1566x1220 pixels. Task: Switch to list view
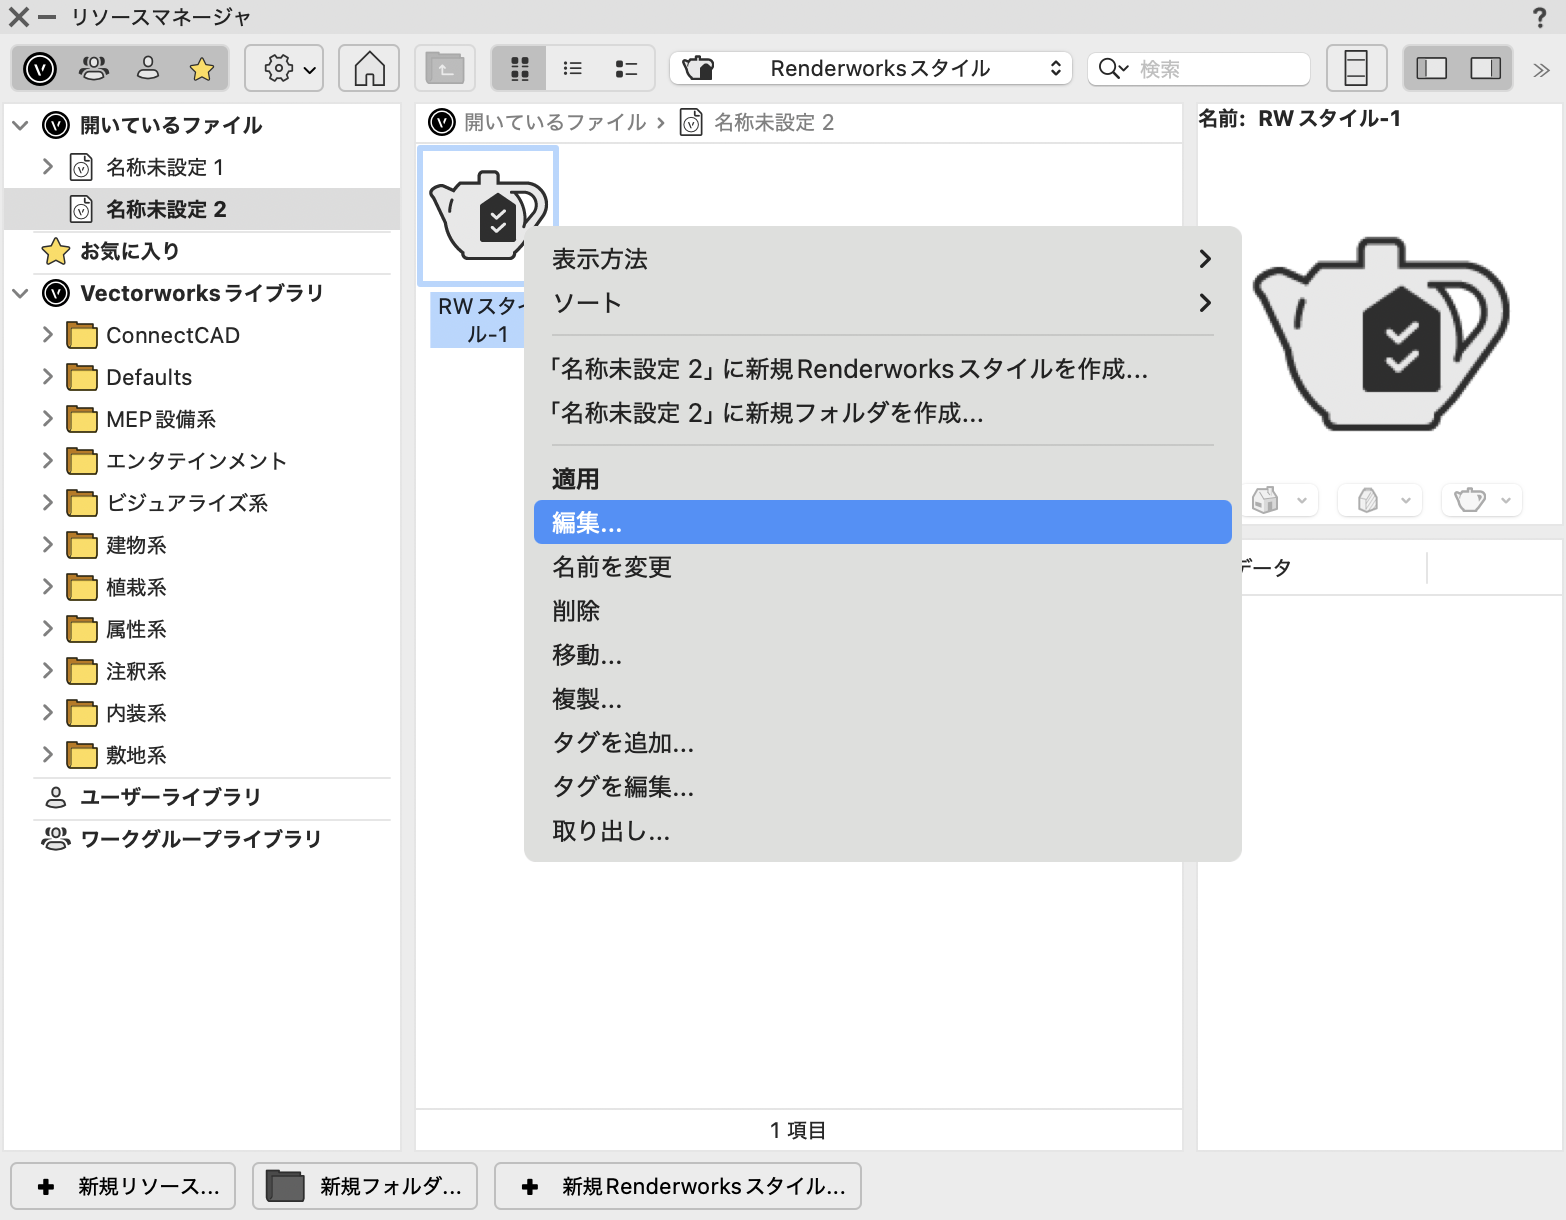tap(573, 68)
